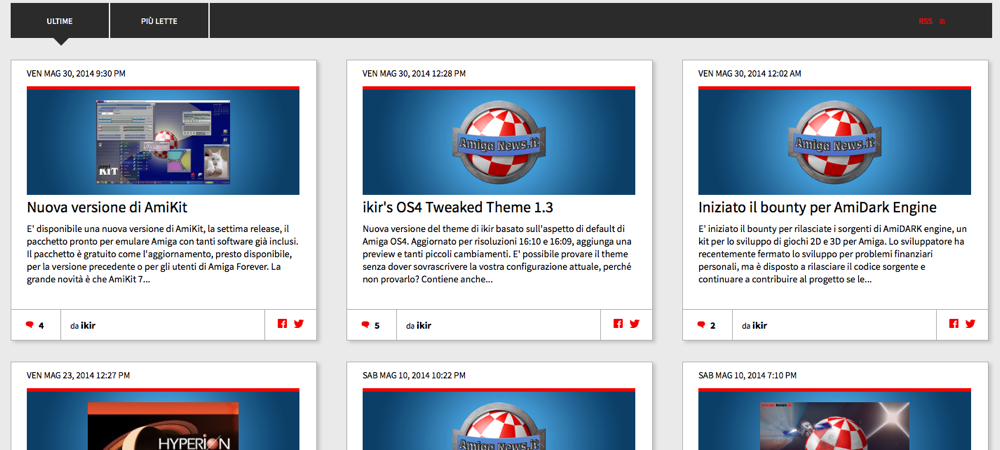Click date VEN MAG 30, 2014 12:02 AM
The height and width of the screenshot is (450, 1000).
click(749, 74)
